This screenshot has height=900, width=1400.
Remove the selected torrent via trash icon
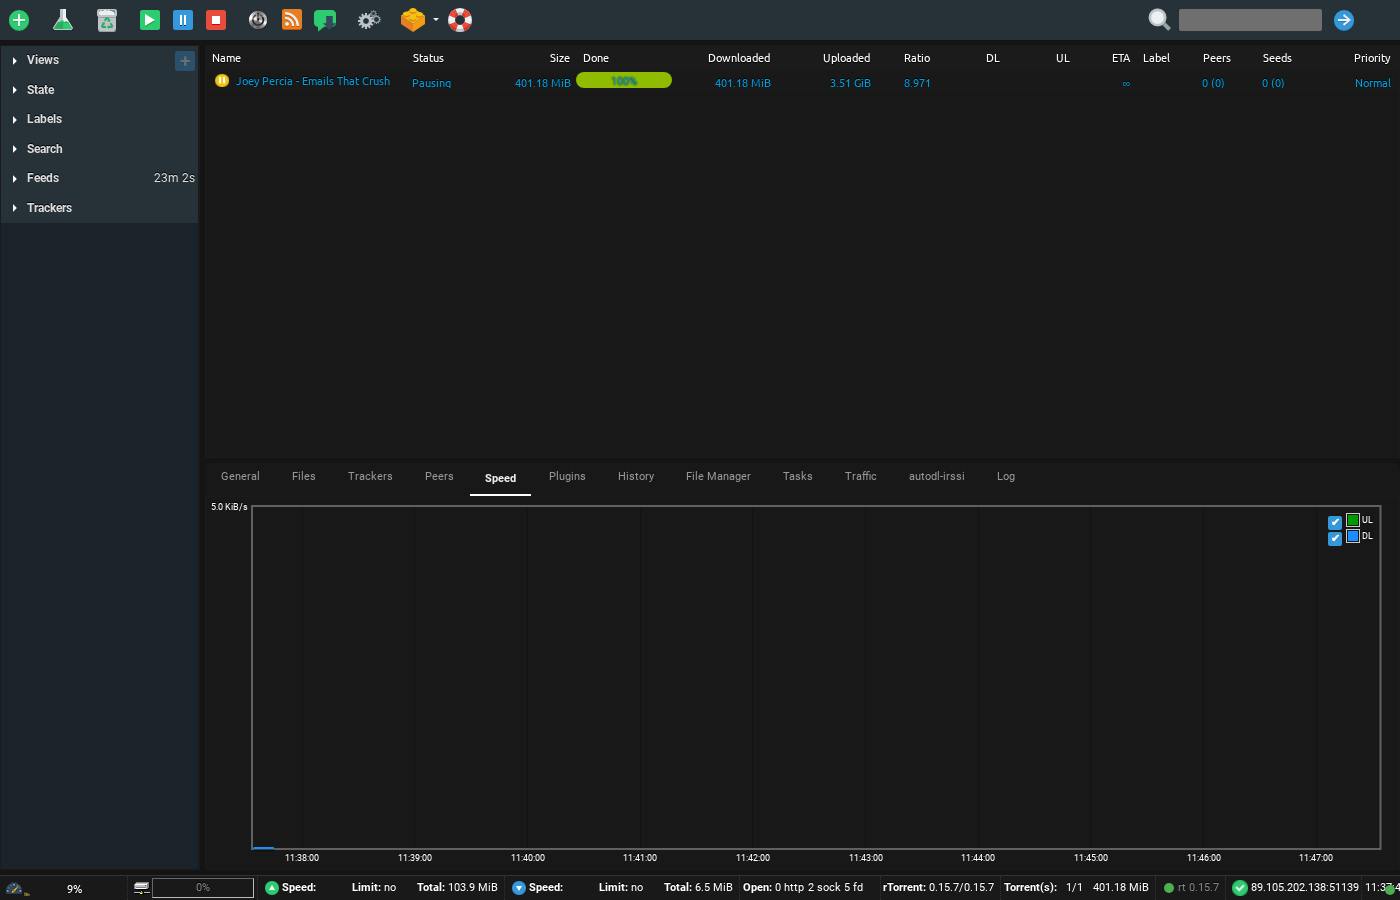[x=107, y=20]
